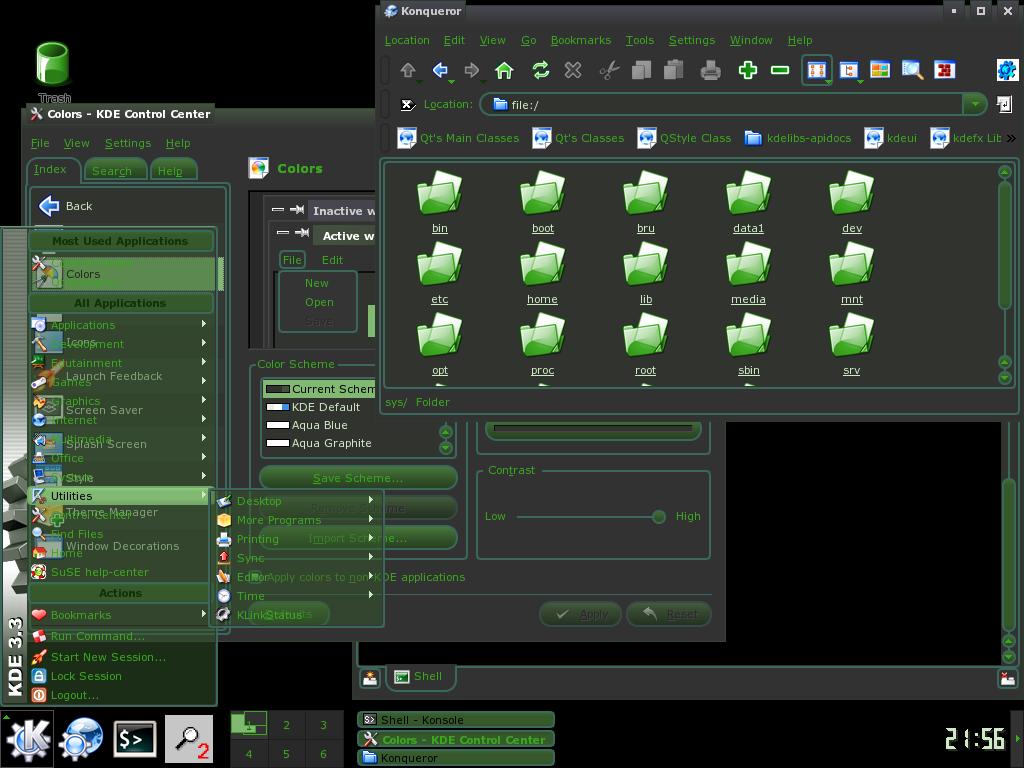The image size is (1024, 768).
Task: Show hidden bookmarks via the toolbar chevron
Action: click(x=1011, y=138)
